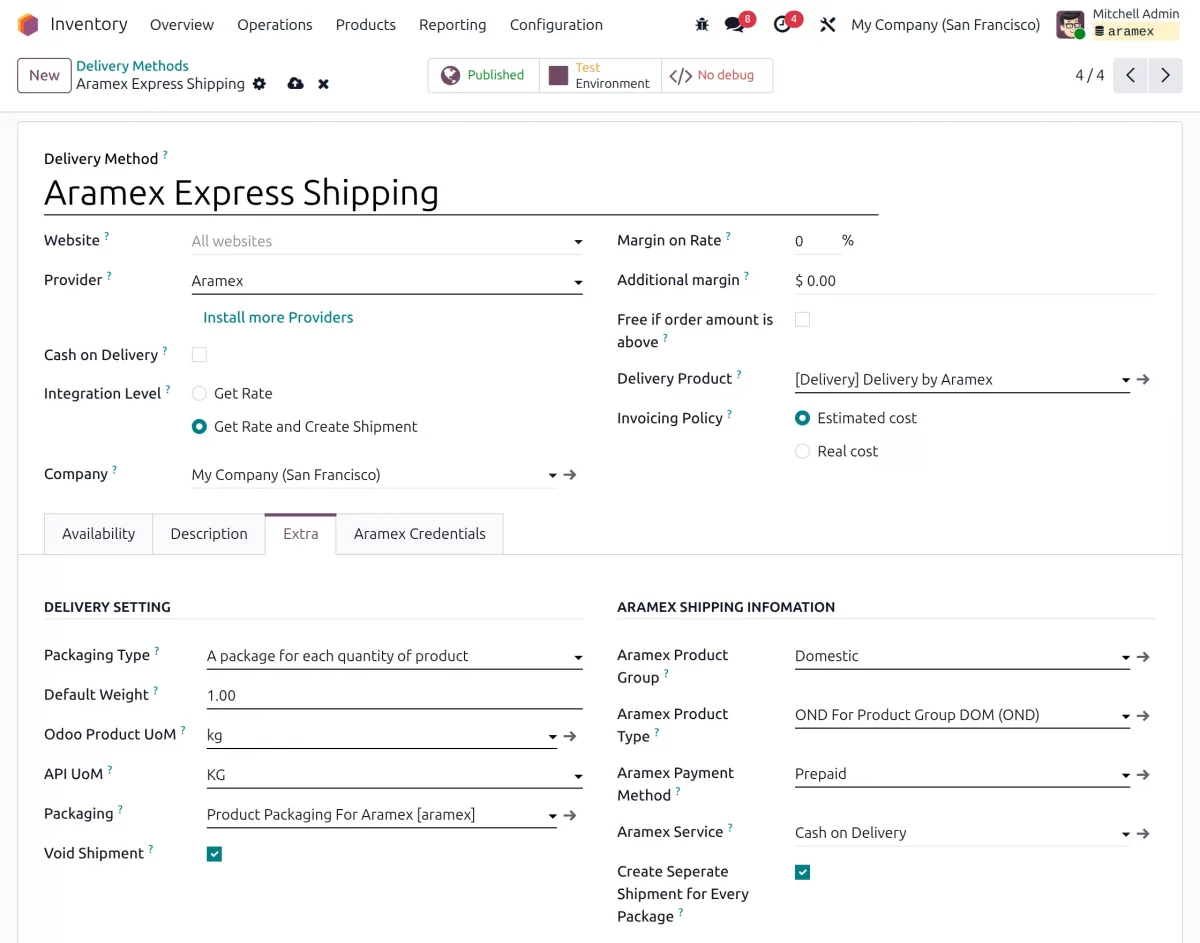Open the Aramex Product Type external link arrow
Screen dimensions: 1200x943
pyautogui.click(x=1144, y=716)
